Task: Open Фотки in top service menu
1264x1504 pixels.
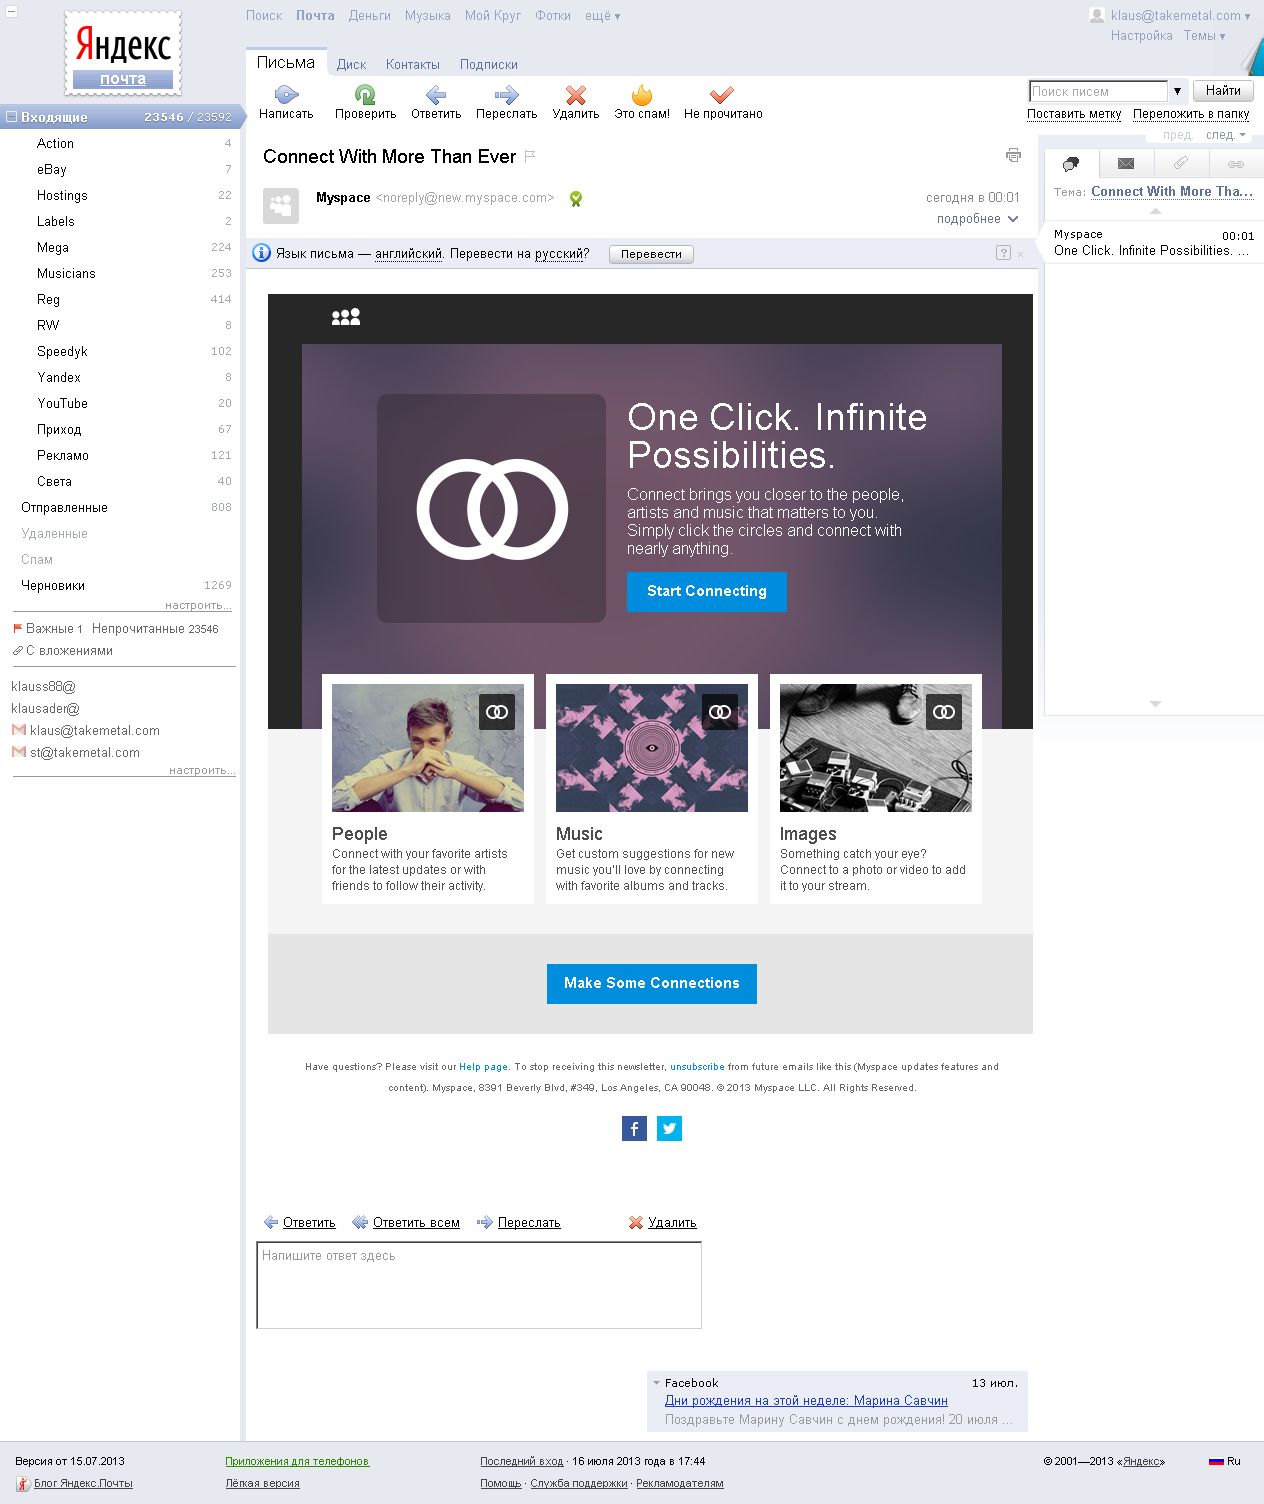Action: click(x=553, y=16)
